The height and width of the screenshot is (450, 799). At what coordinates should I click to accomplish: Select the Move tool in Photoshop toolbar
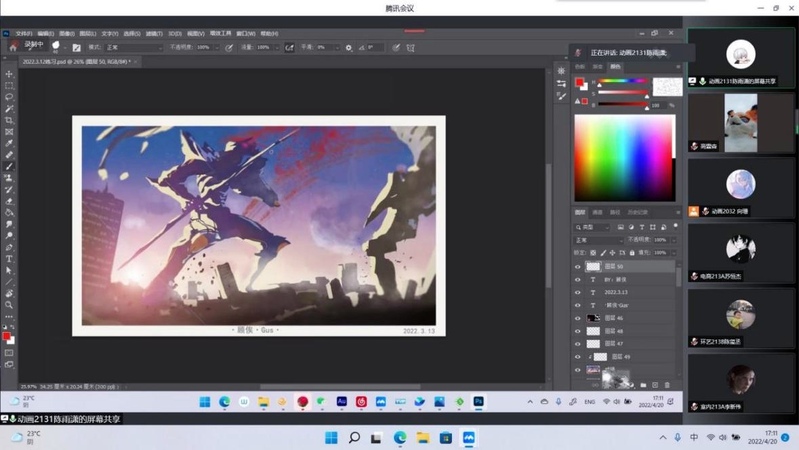tap(9, 74)
